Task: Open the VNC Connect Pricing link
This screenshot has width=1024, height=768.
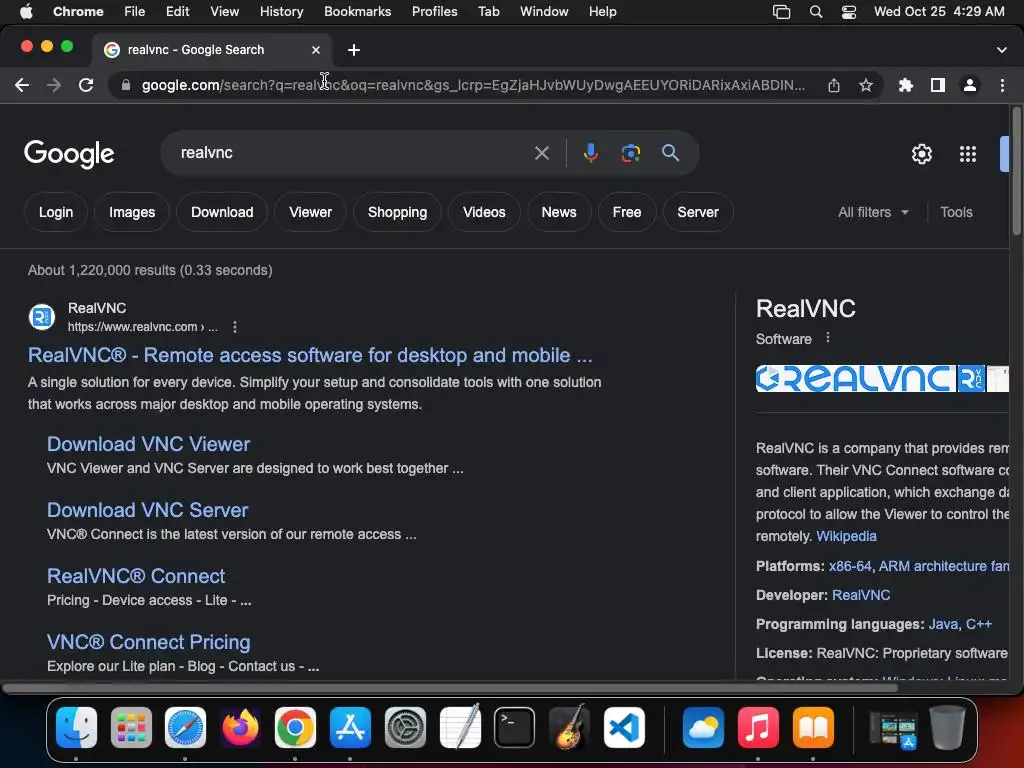Action: pyautogui.click(x=148, y=642)
